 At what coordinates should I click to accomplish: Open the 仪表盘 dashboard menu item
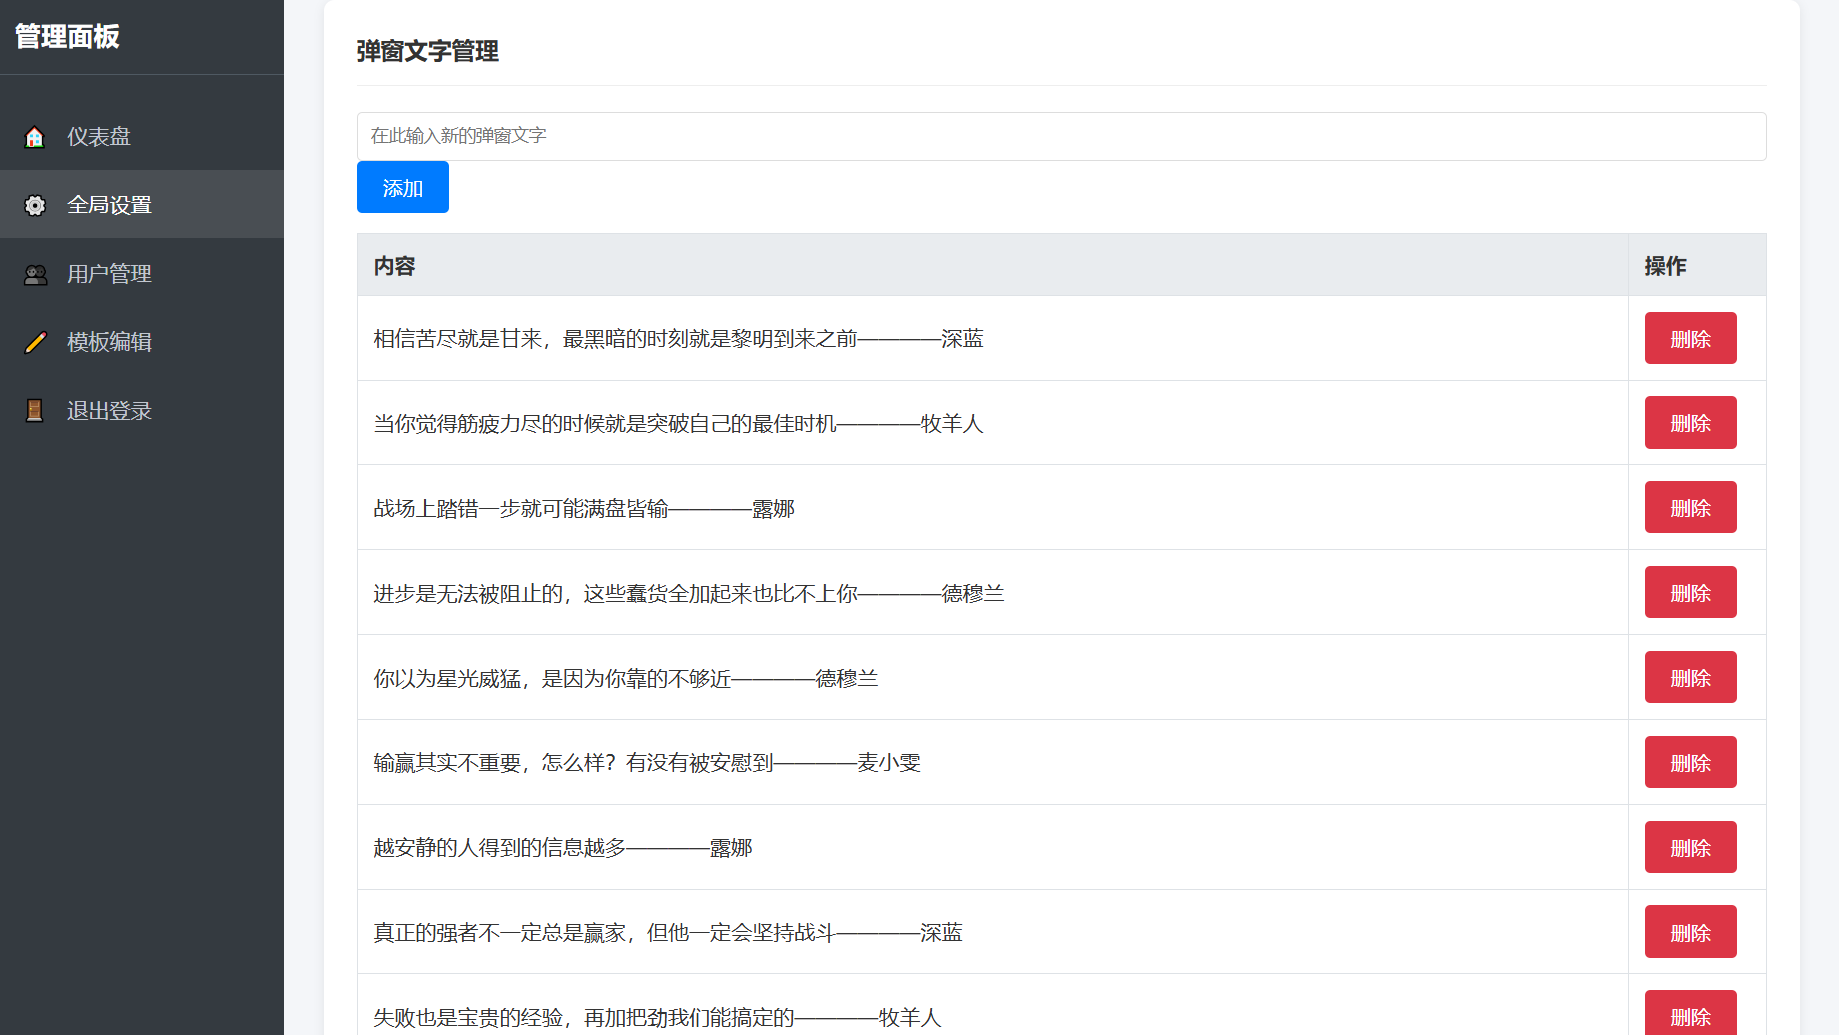[99, 137]
